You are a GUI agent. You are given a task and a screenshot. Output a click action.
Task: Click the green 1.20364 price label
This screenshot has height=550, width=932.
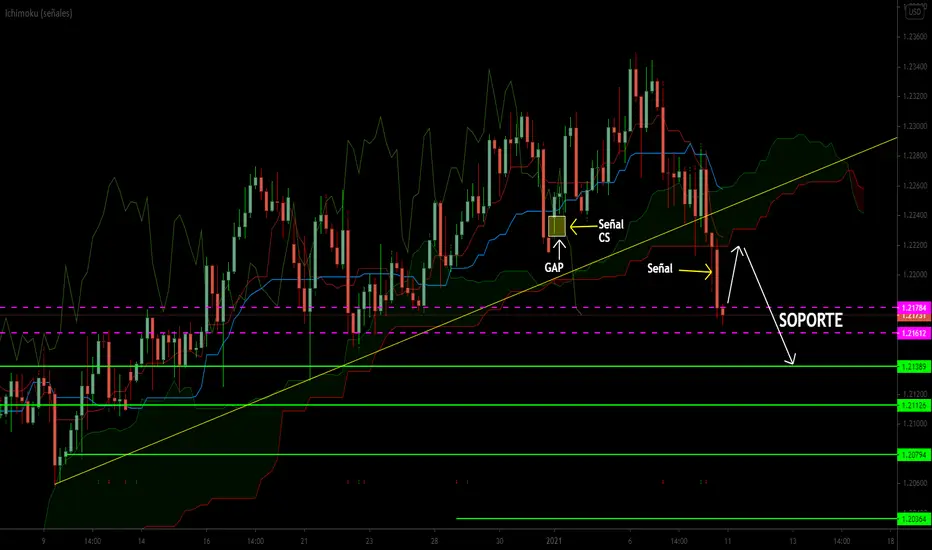click(x=914, y=519)
